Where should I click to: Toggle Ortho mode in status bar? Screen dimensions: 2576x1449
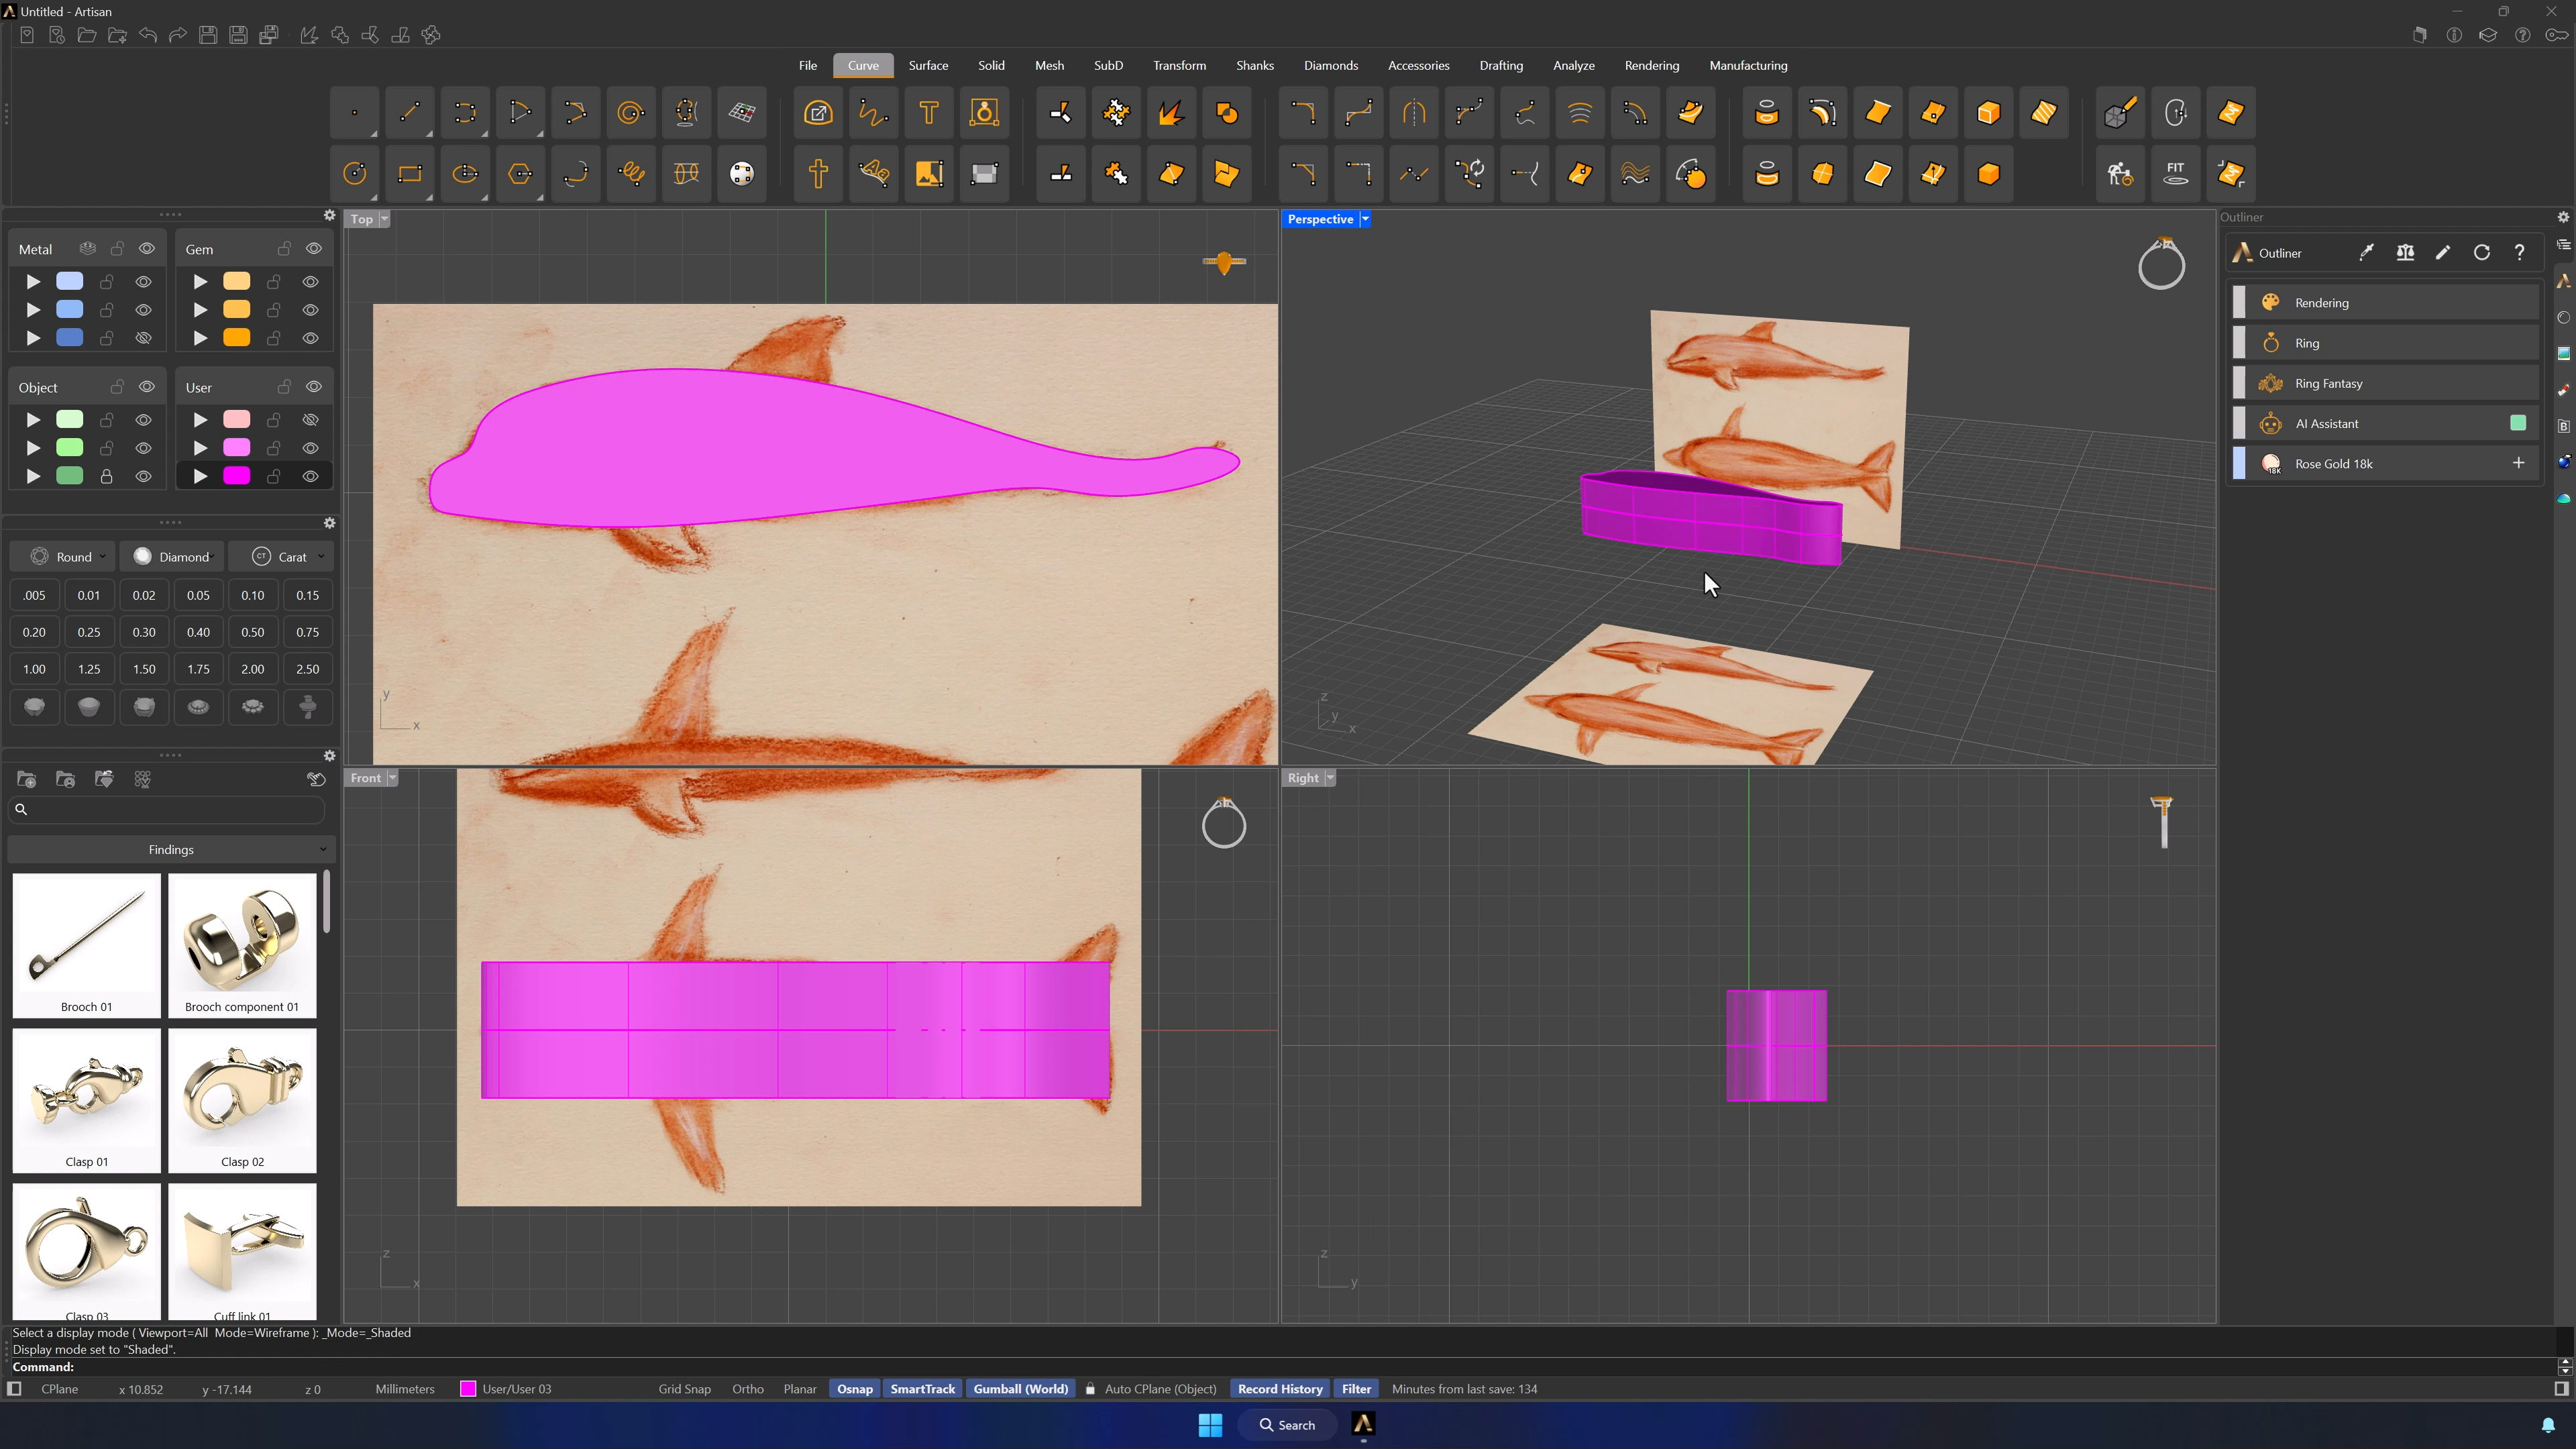(747, 1389)
